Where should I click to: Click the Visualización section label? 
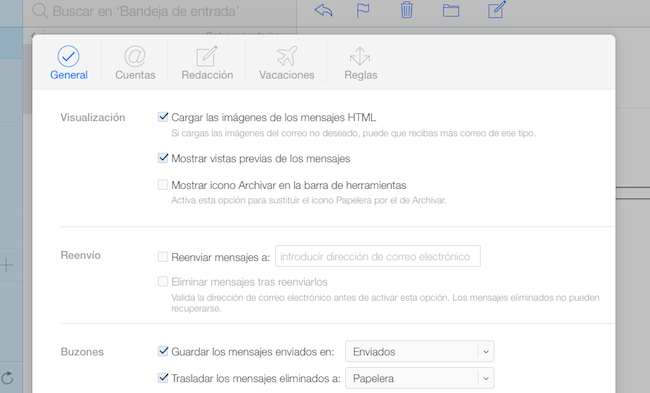[x=92, y=117]
